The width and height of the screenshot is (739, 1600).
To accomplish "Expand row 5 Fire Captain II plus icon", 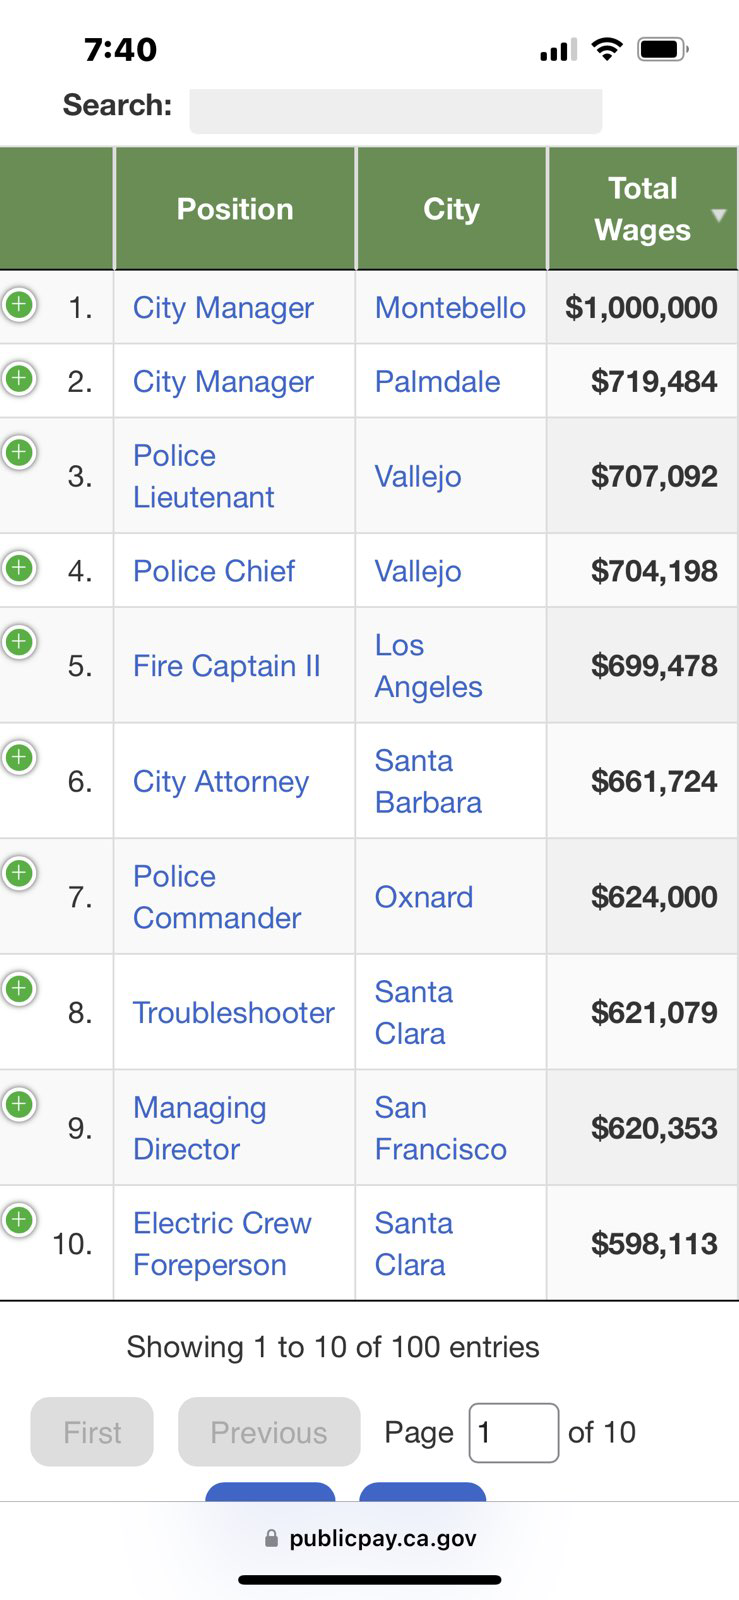I will (x=19, y=641).
